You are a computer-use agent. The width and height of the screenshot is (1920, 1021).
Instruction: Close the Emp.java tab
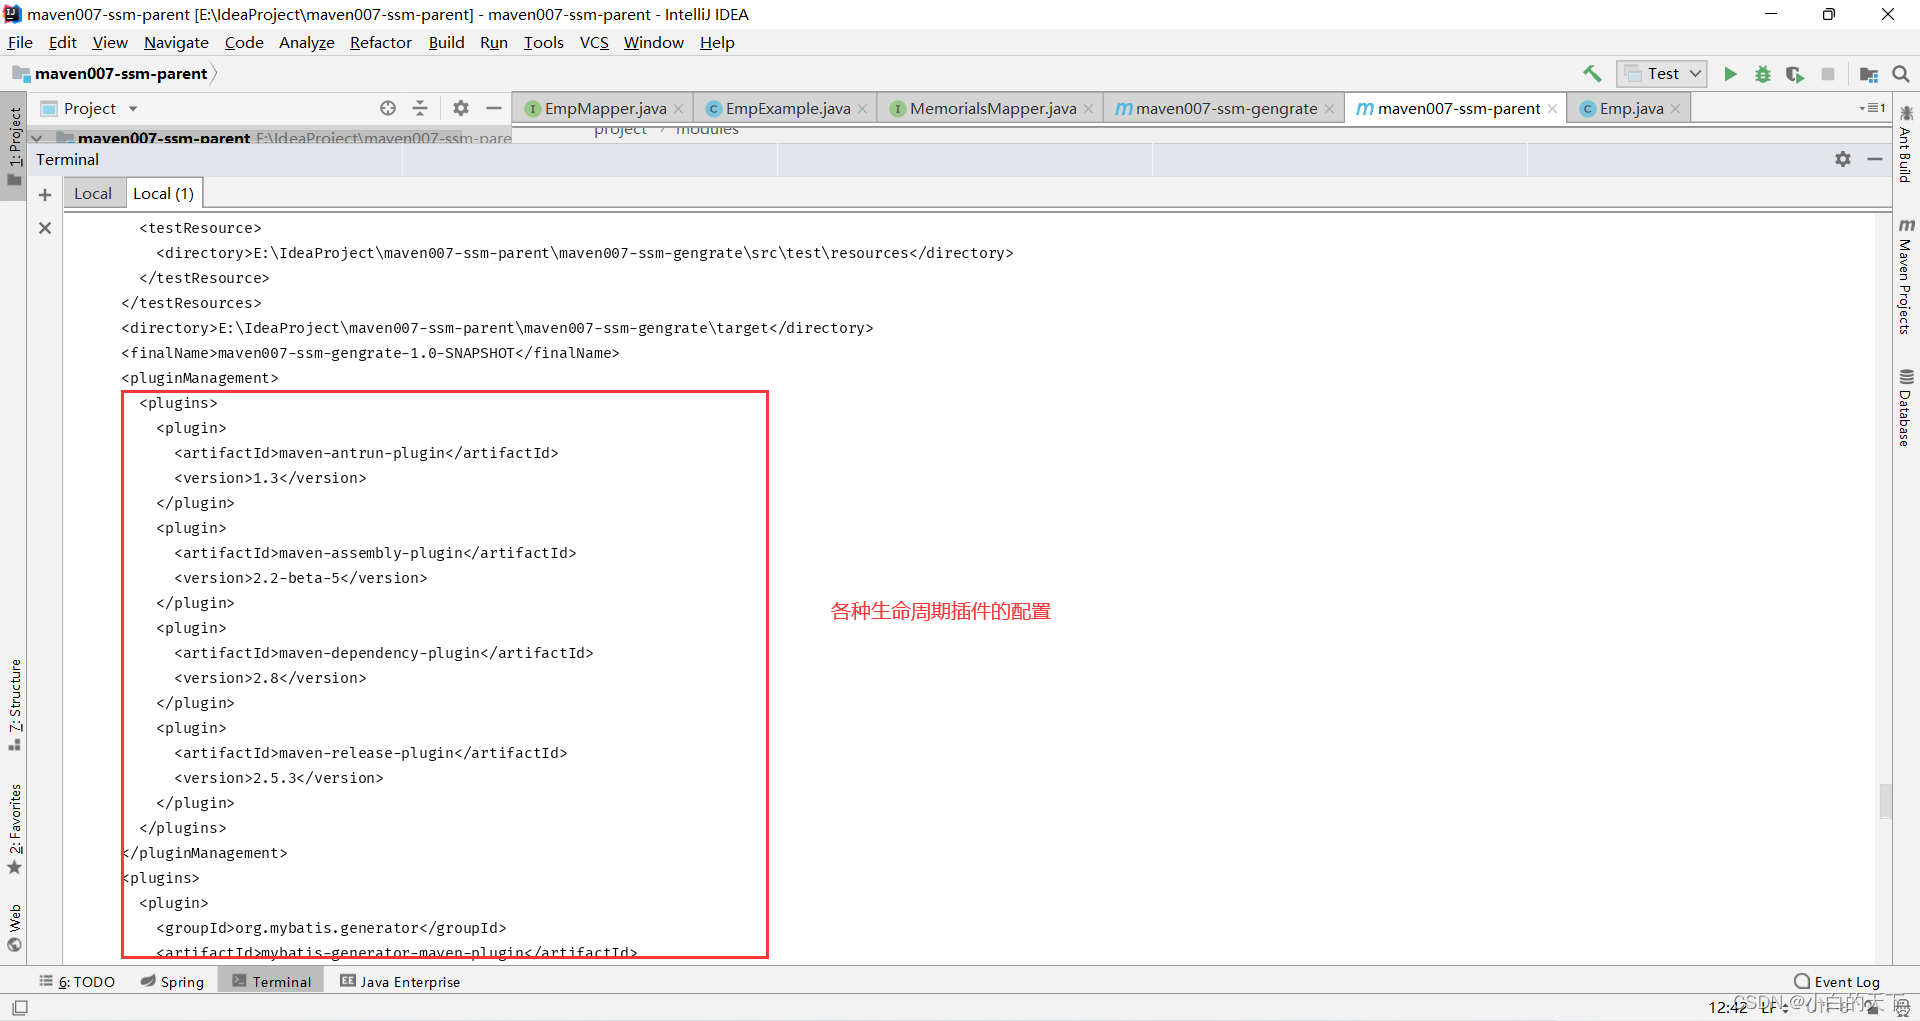(1675, 109)
